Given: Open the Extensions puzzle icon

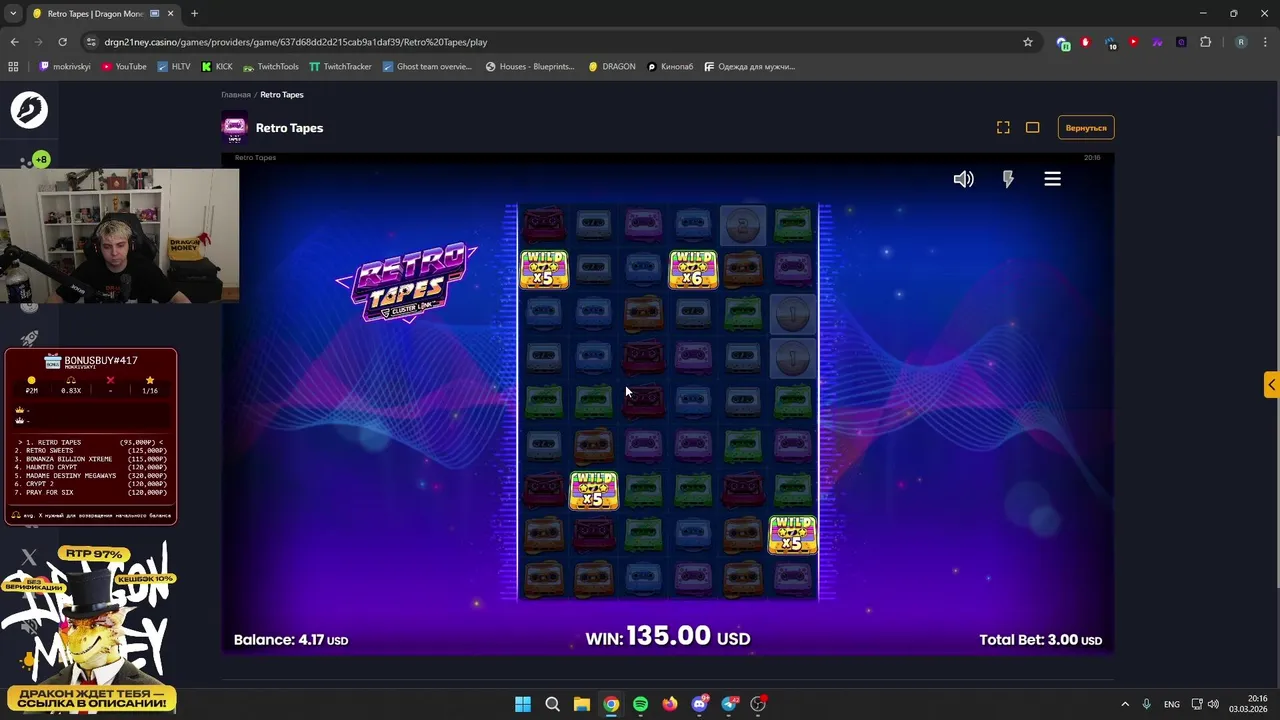Looking at the screenshot, I should click(x=1205, y=42).
